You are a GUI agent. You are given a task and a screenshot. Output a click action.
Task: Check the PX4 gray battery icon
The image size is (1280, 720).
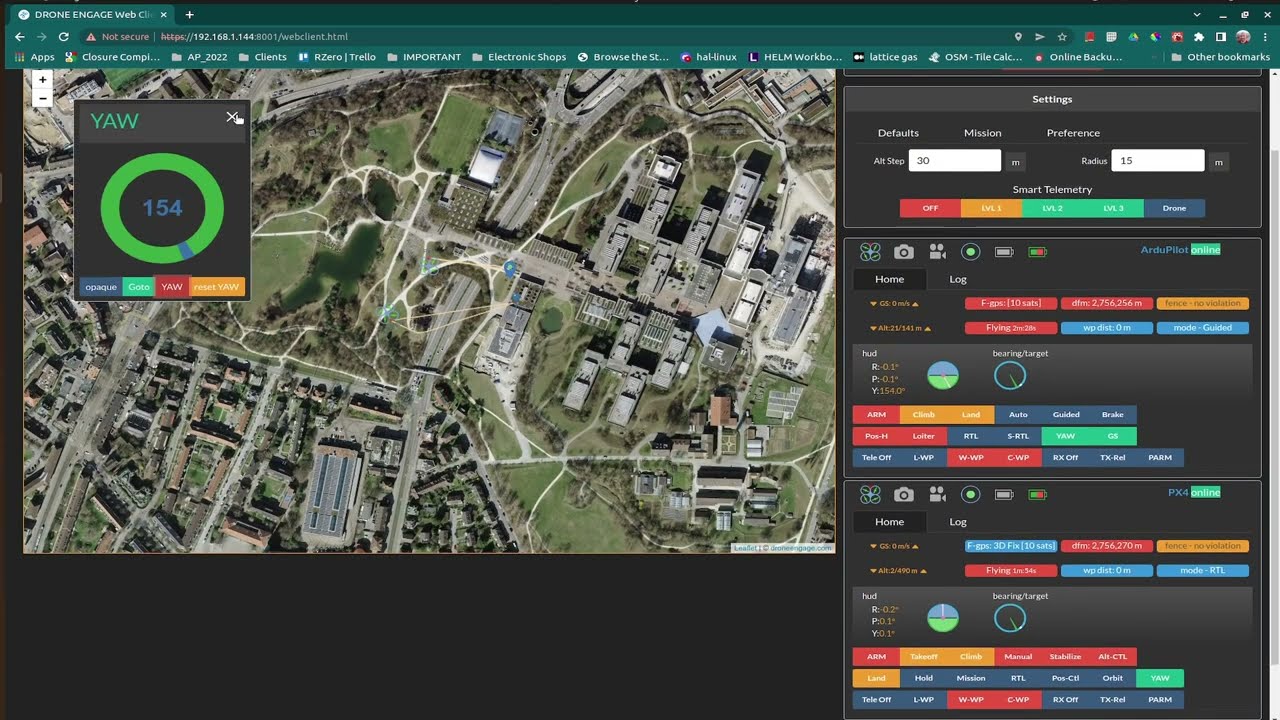pyautogui.click(x=1004, y=495)
